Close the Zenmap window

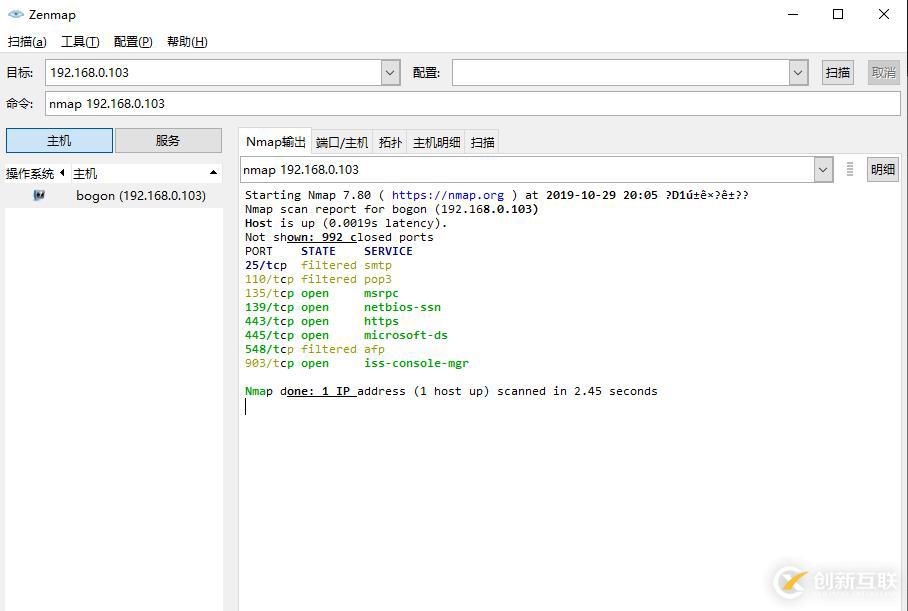click(884, 14)
